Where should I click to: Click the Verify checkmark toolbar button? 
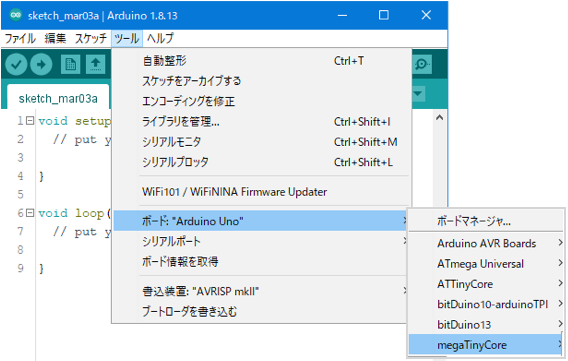[16, 64]
